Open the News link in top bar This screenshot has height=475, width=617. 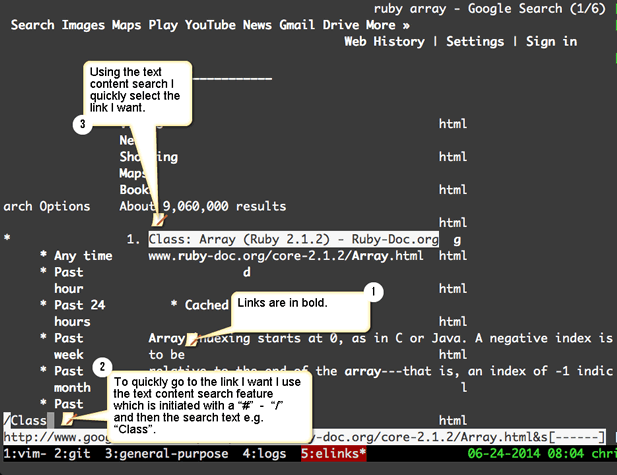[x=257, y=25]
